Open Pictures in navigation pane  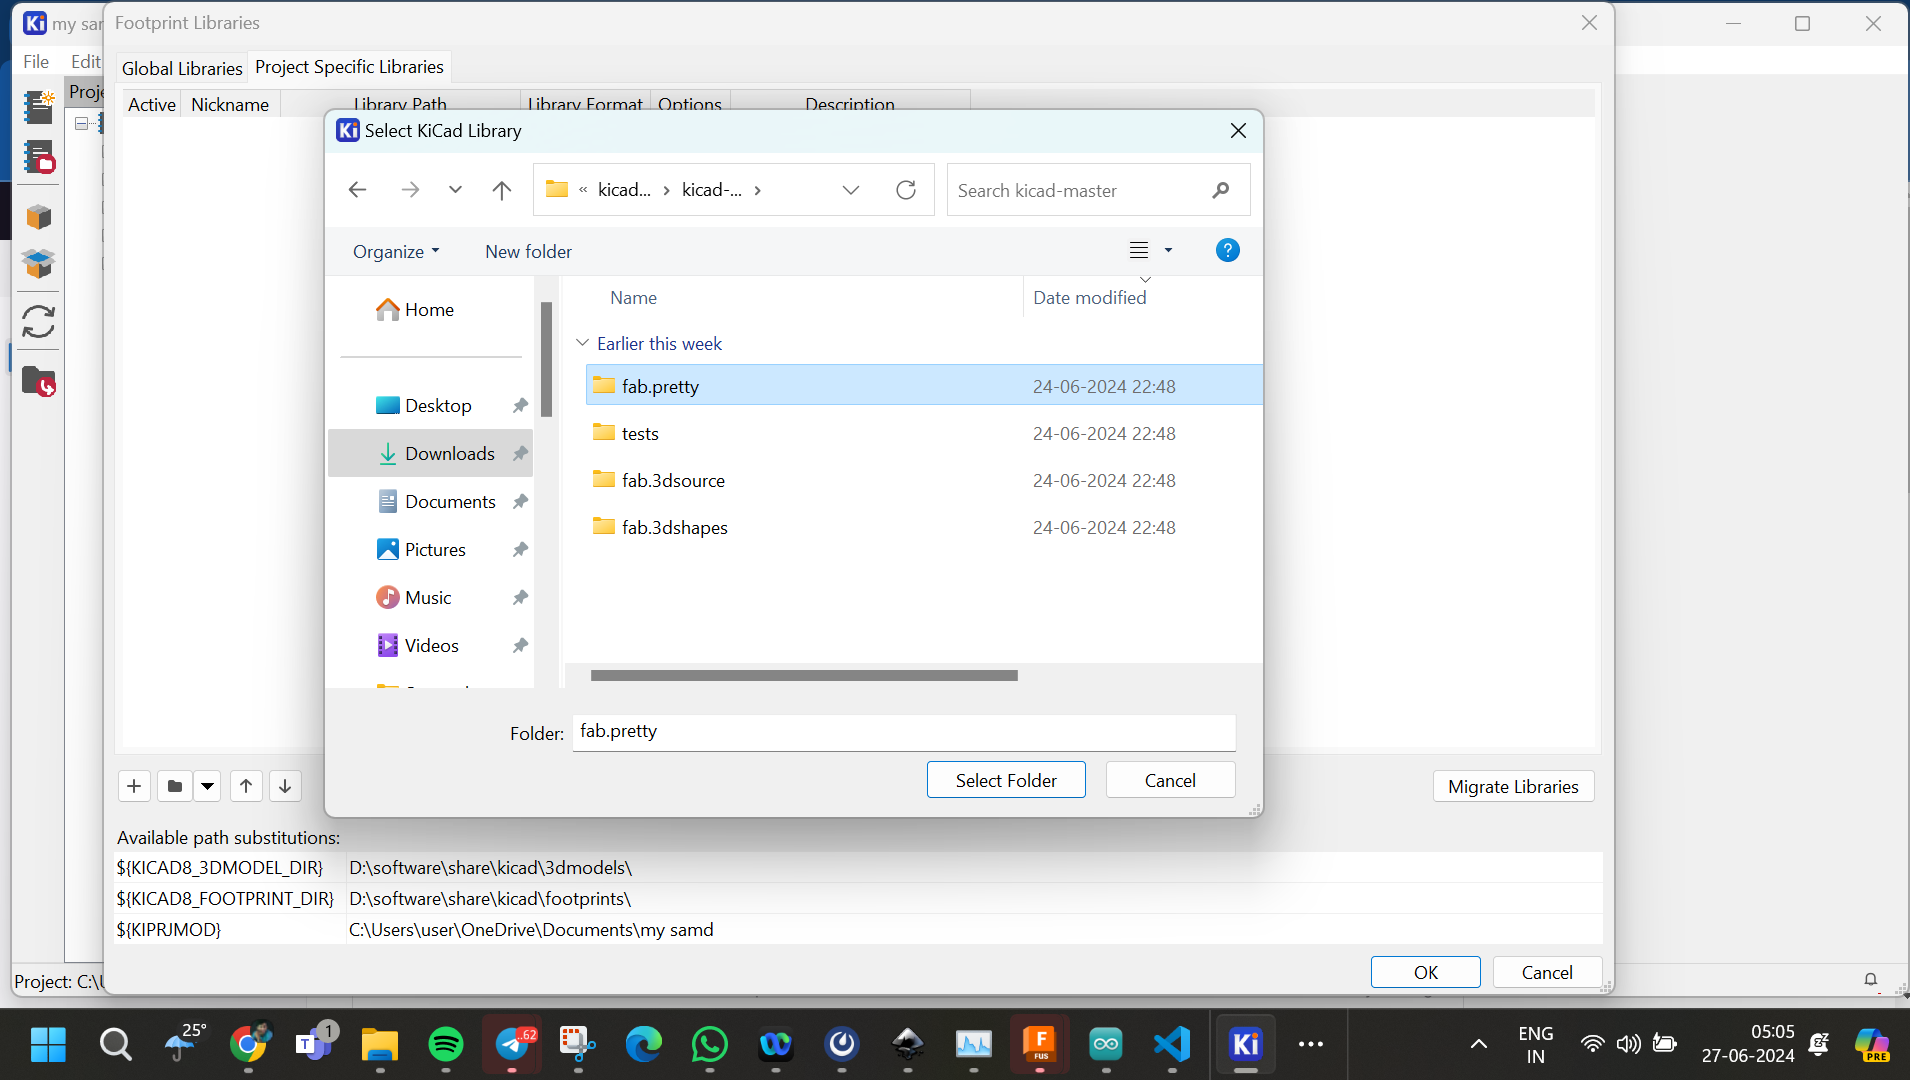(431, 550)
